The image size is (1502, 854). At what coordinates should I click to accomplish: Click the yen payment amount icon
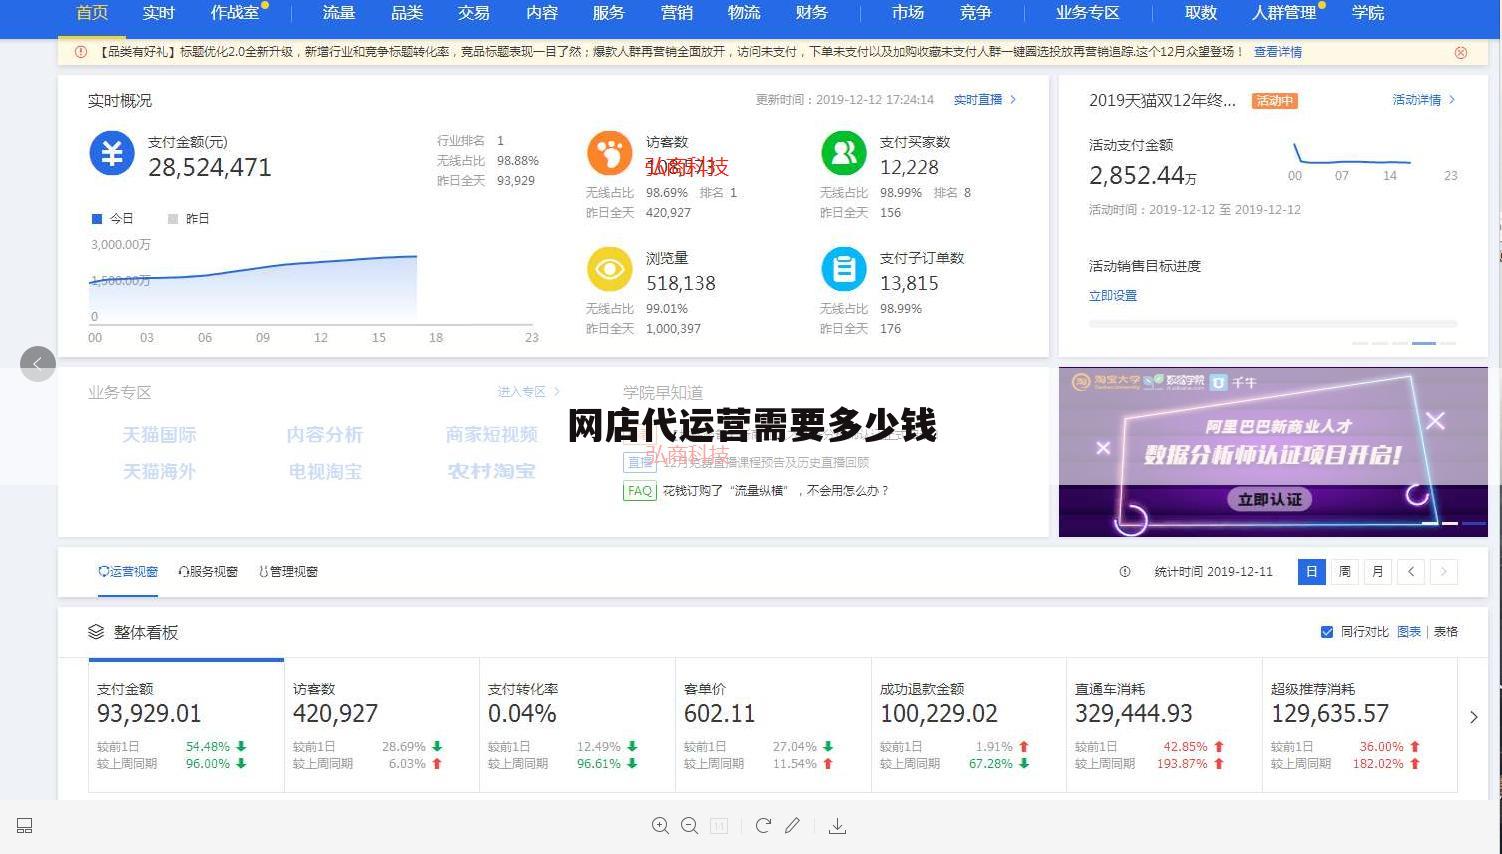[x=112, y=153]
